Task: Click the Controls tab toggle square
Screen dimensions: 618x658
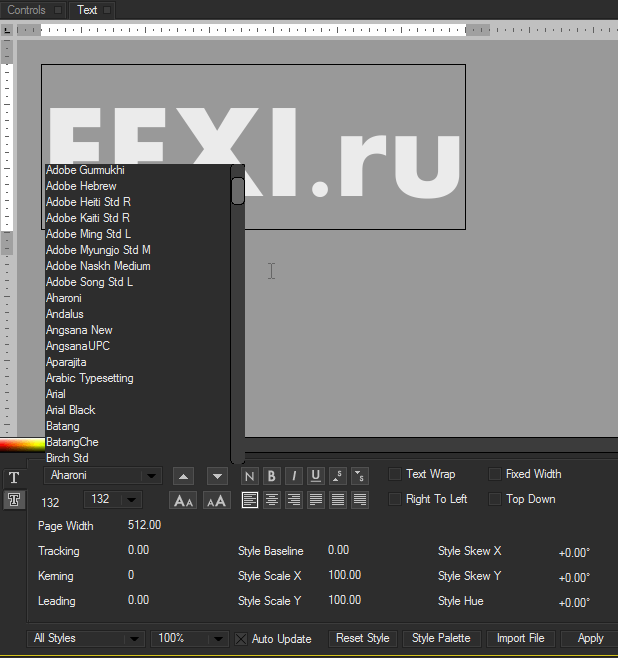Action: 58,10
